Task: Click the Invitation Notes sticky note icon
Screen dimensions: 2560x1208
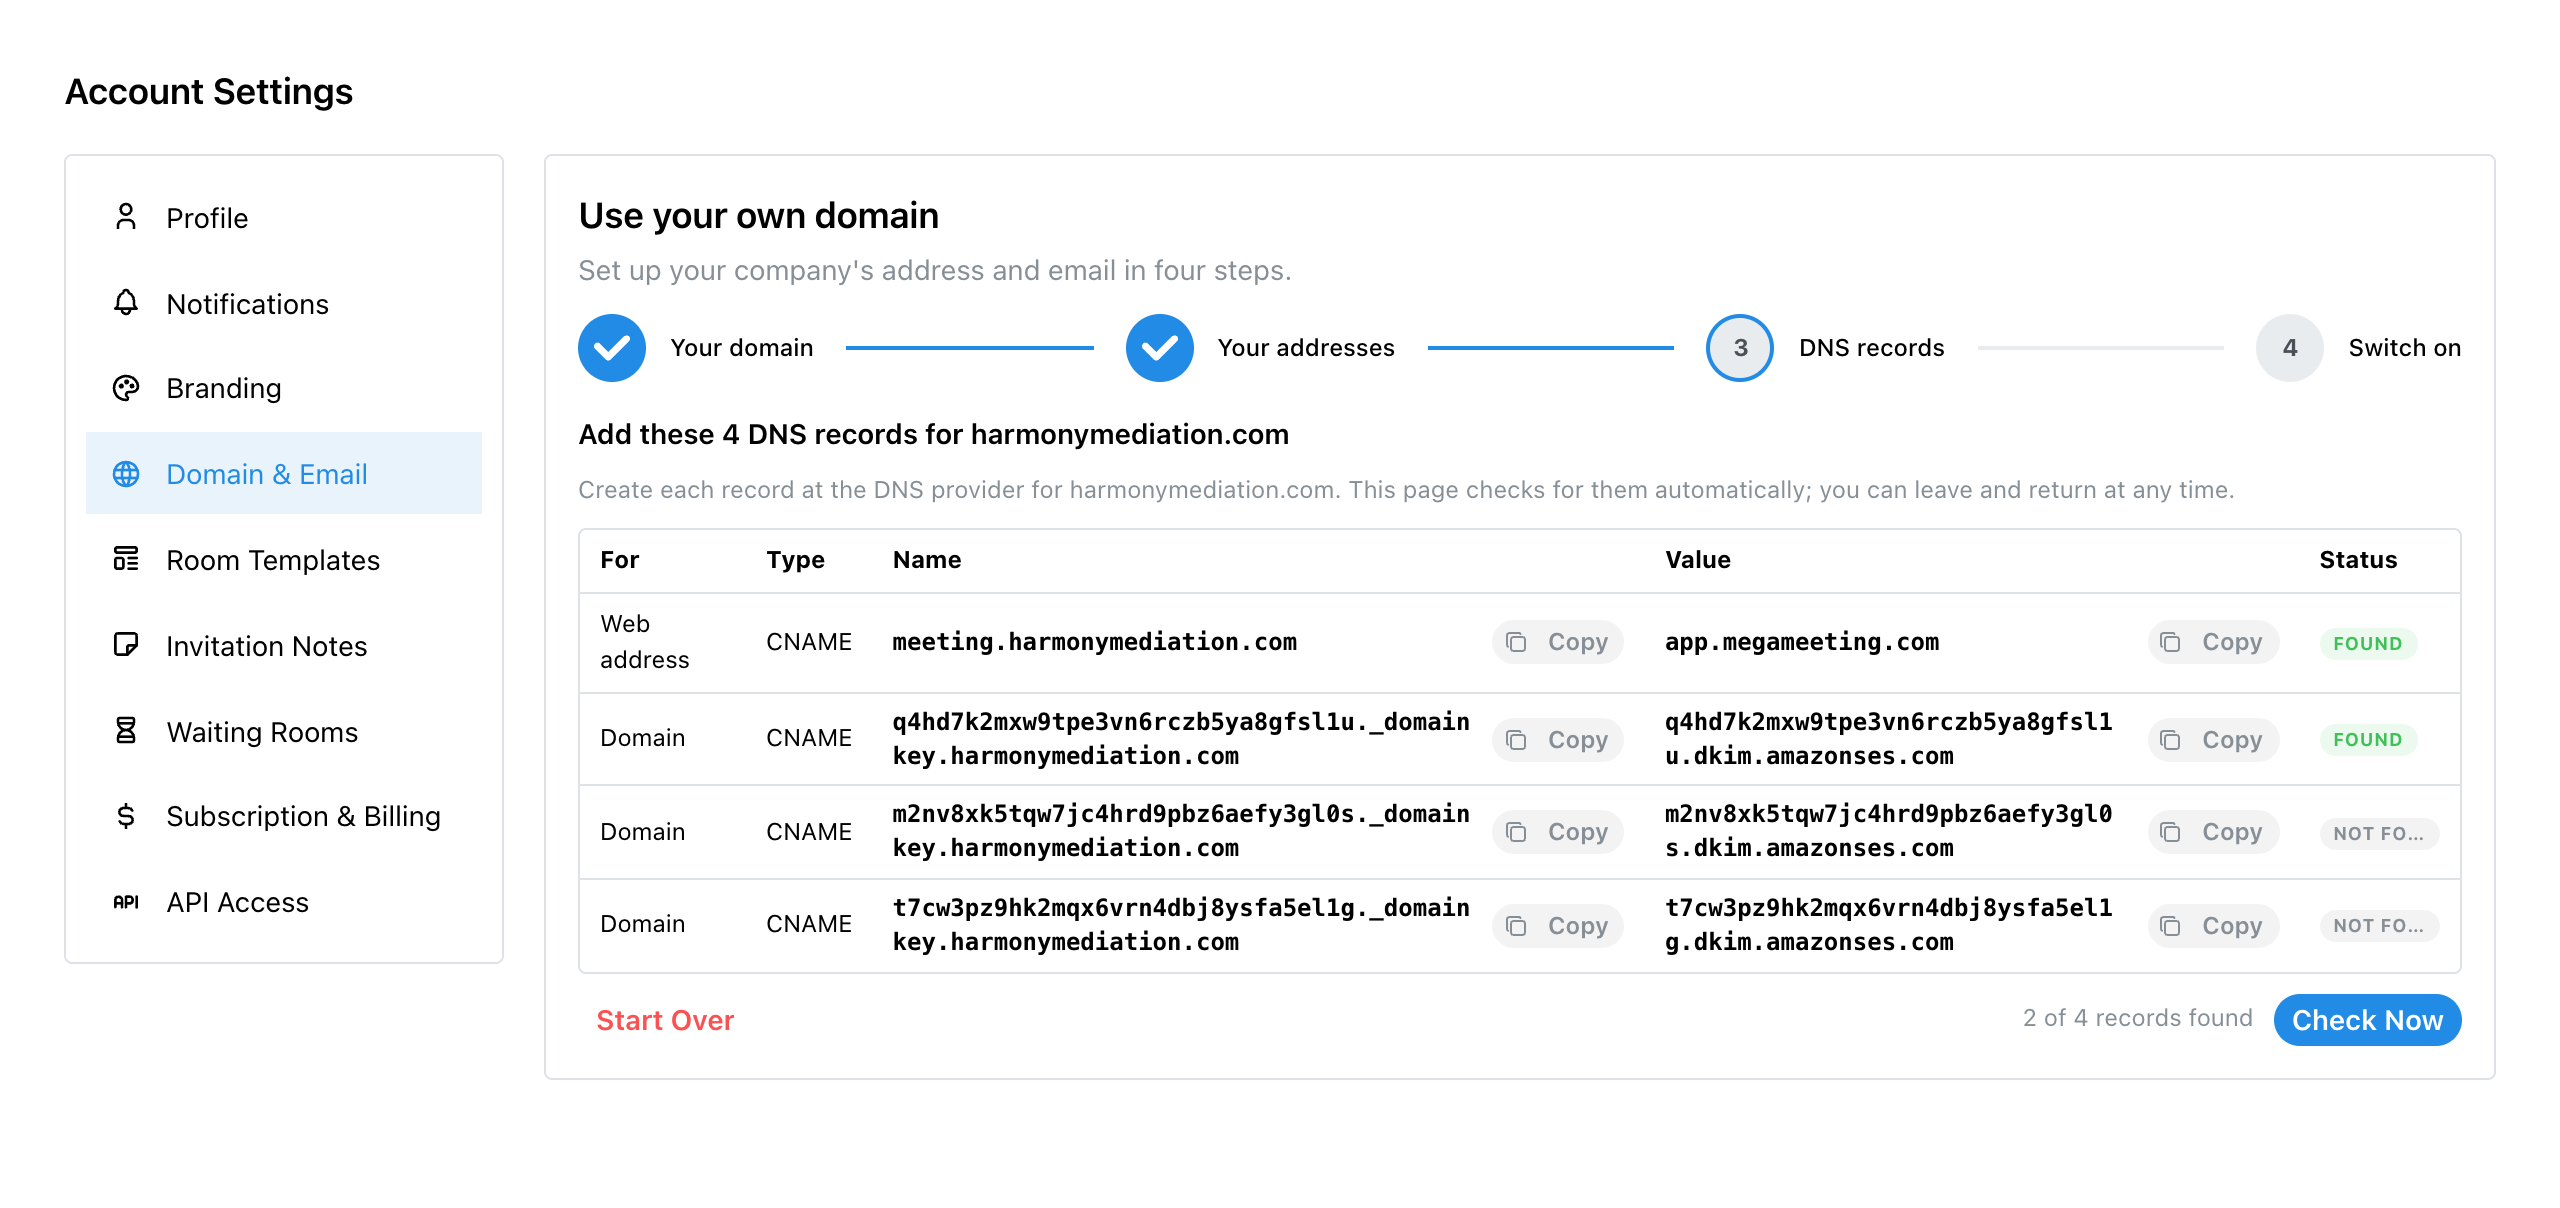Action: pyautogui.click(x=126, y=645)
